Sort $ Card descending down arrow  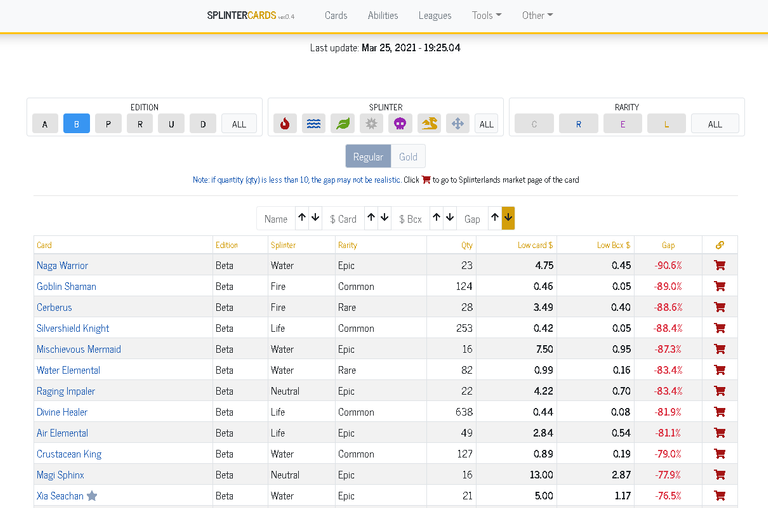click(384, 218)
